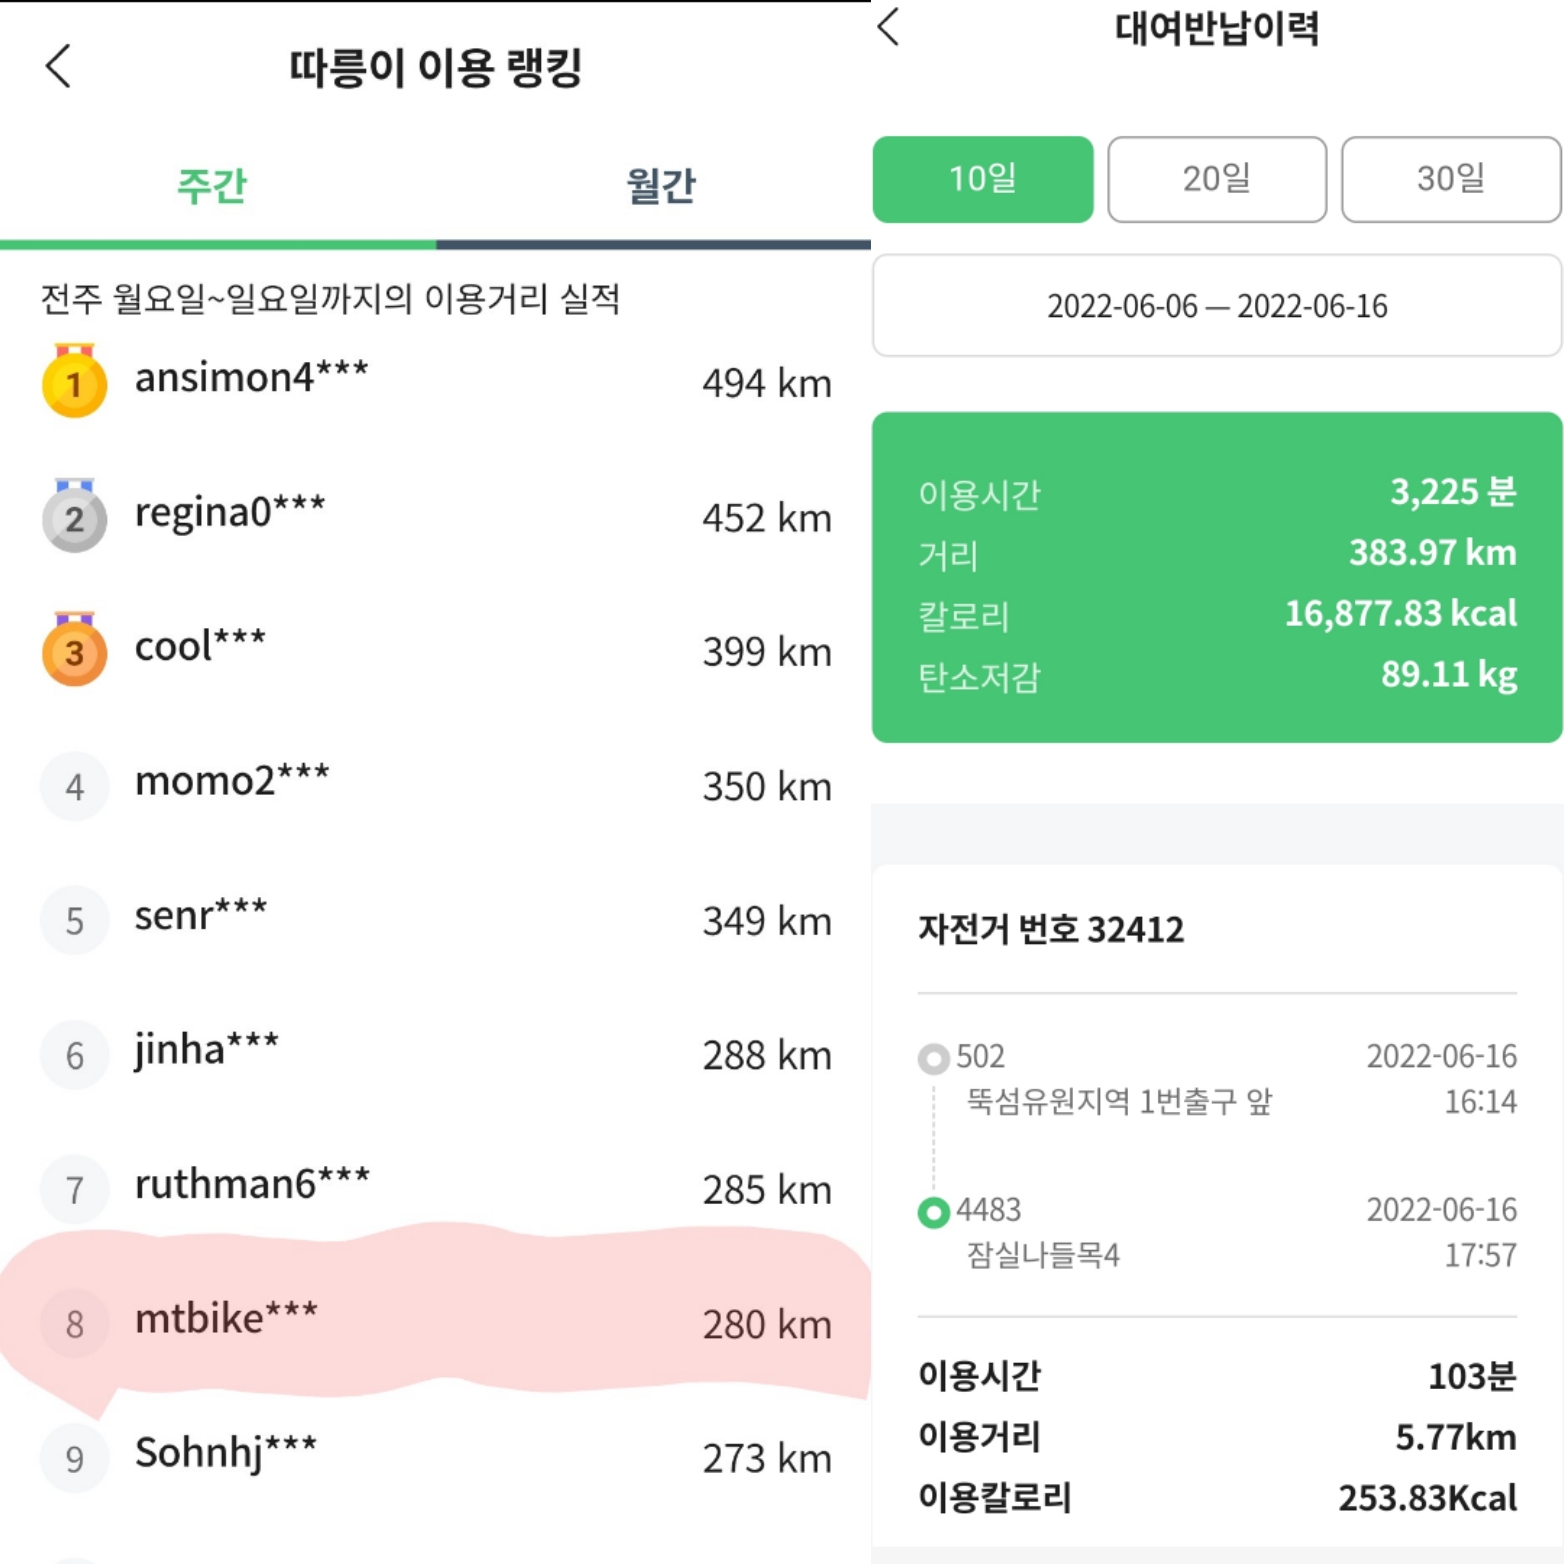
Task: Switch to the 월간 monthly tab
Action: 660,186
